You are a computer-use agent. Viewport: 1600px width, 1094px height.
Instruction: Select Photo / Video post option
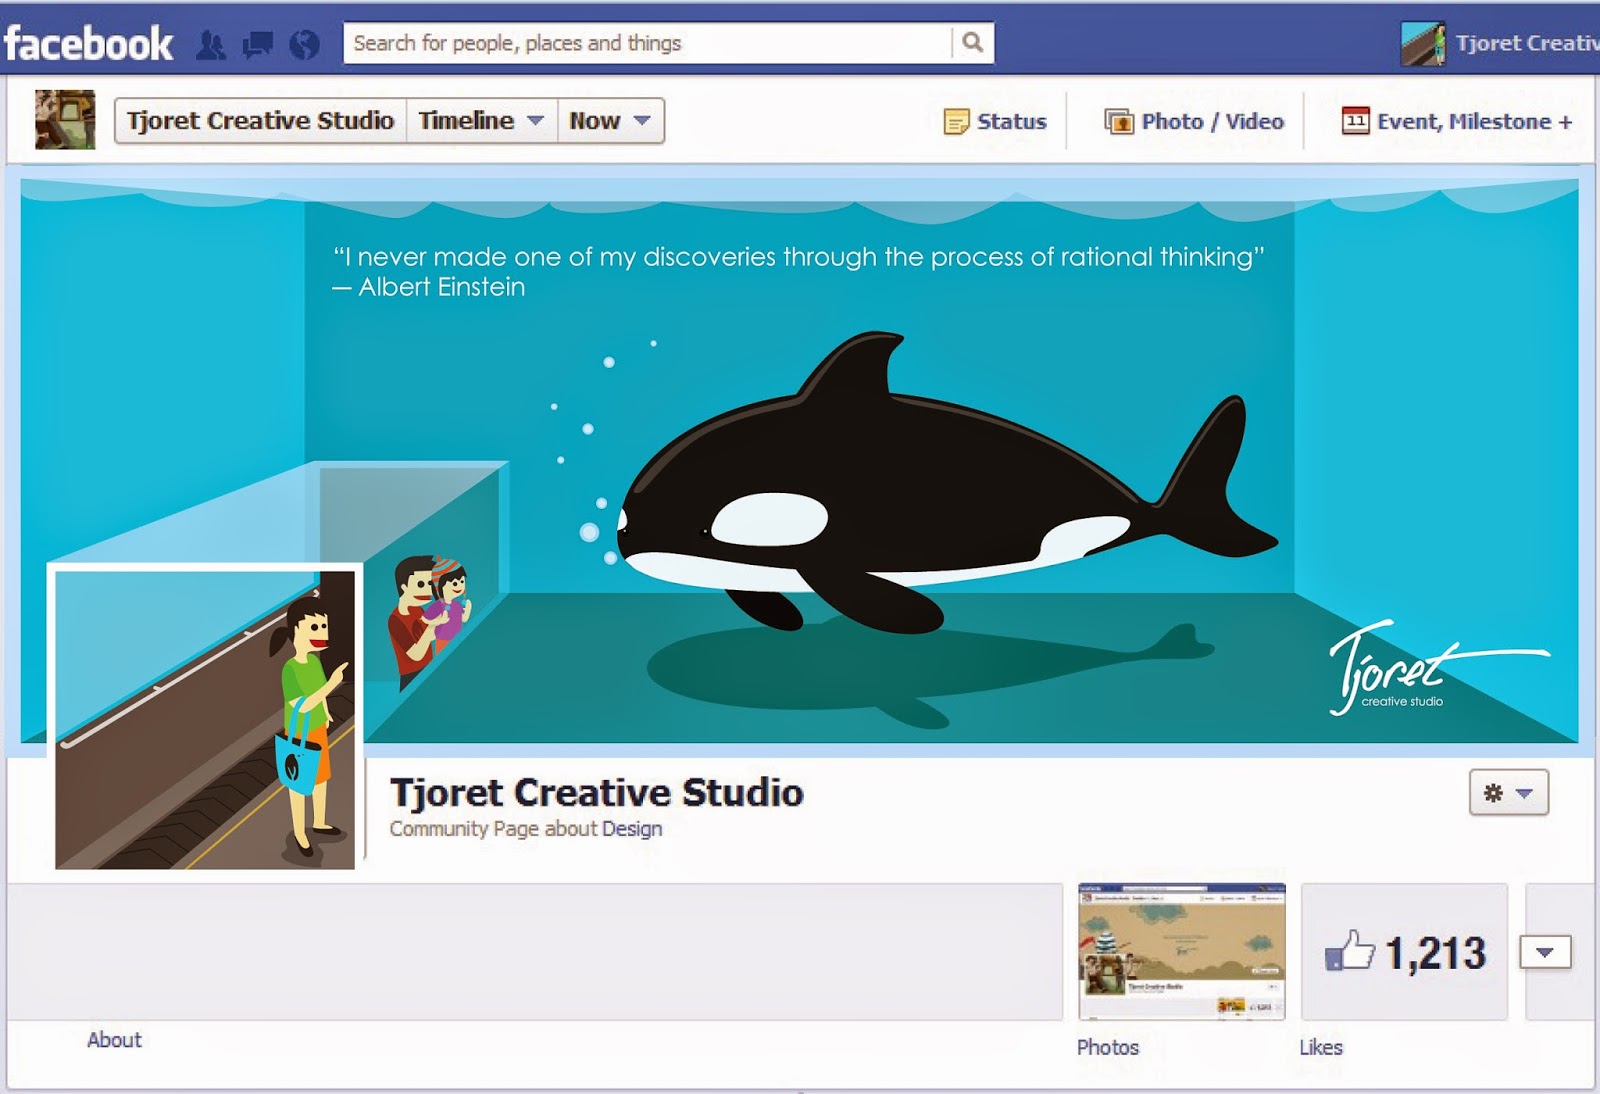[x=1194, y=121]
